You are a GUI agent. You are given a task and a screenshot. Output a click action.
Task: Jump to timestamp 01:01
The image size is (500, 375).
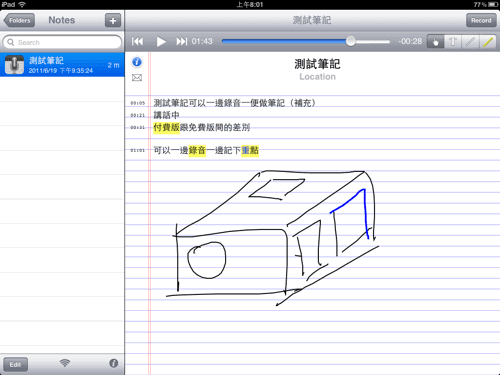click(x=138, y=150)
